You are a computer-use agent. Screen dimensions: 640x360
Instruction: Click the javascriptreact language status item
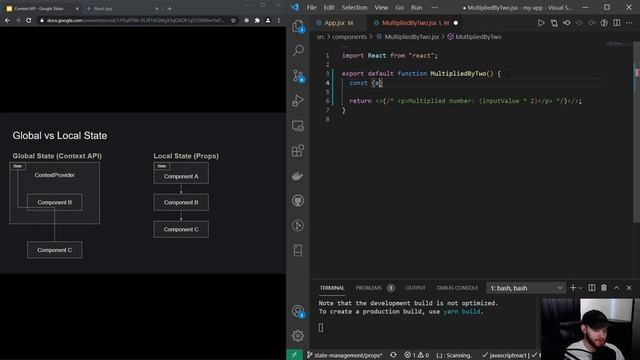click(507, 355)
